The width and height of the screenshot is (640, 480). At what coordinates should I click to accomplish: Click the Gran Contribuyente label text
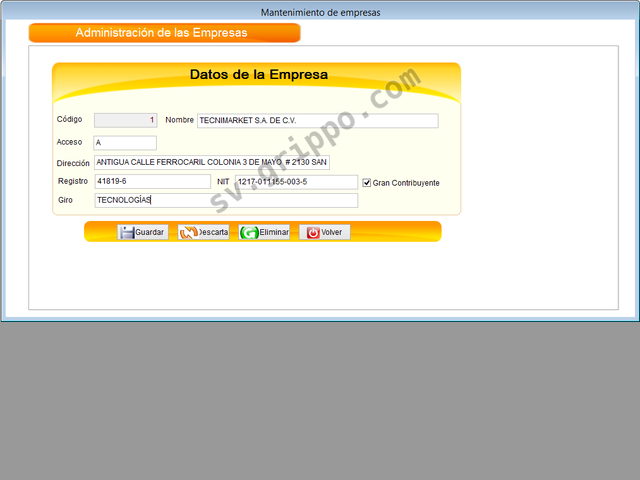406,183
